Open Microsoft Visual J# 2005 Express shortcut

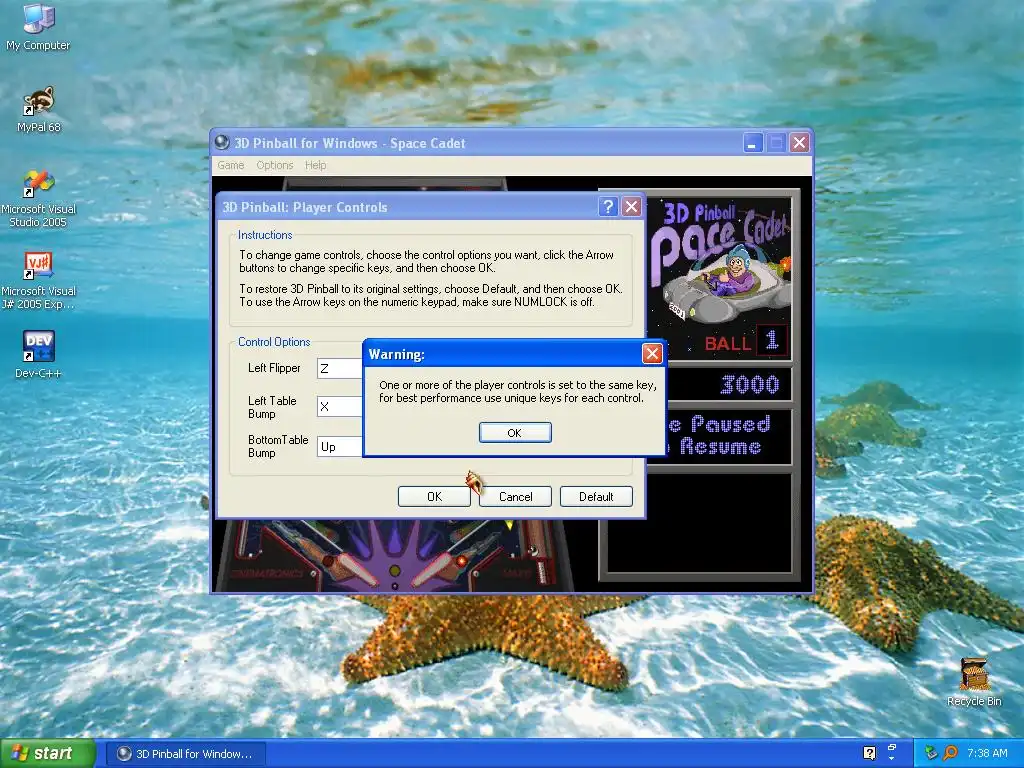(x=39, y=280)
